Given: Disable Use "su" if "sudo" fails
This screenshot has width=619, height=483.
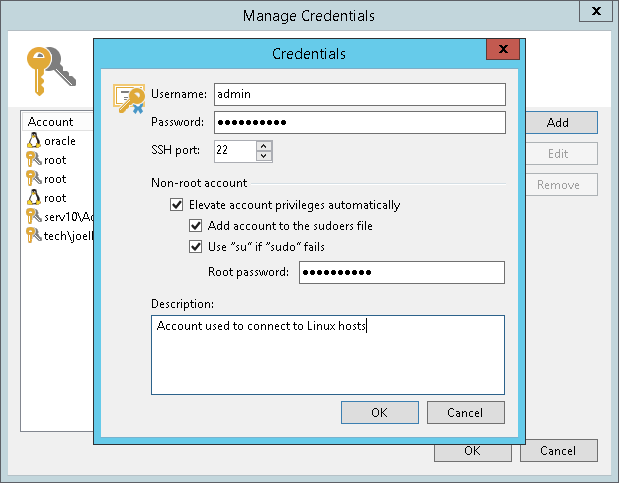Looking at the screenshot, I should 196,246.
